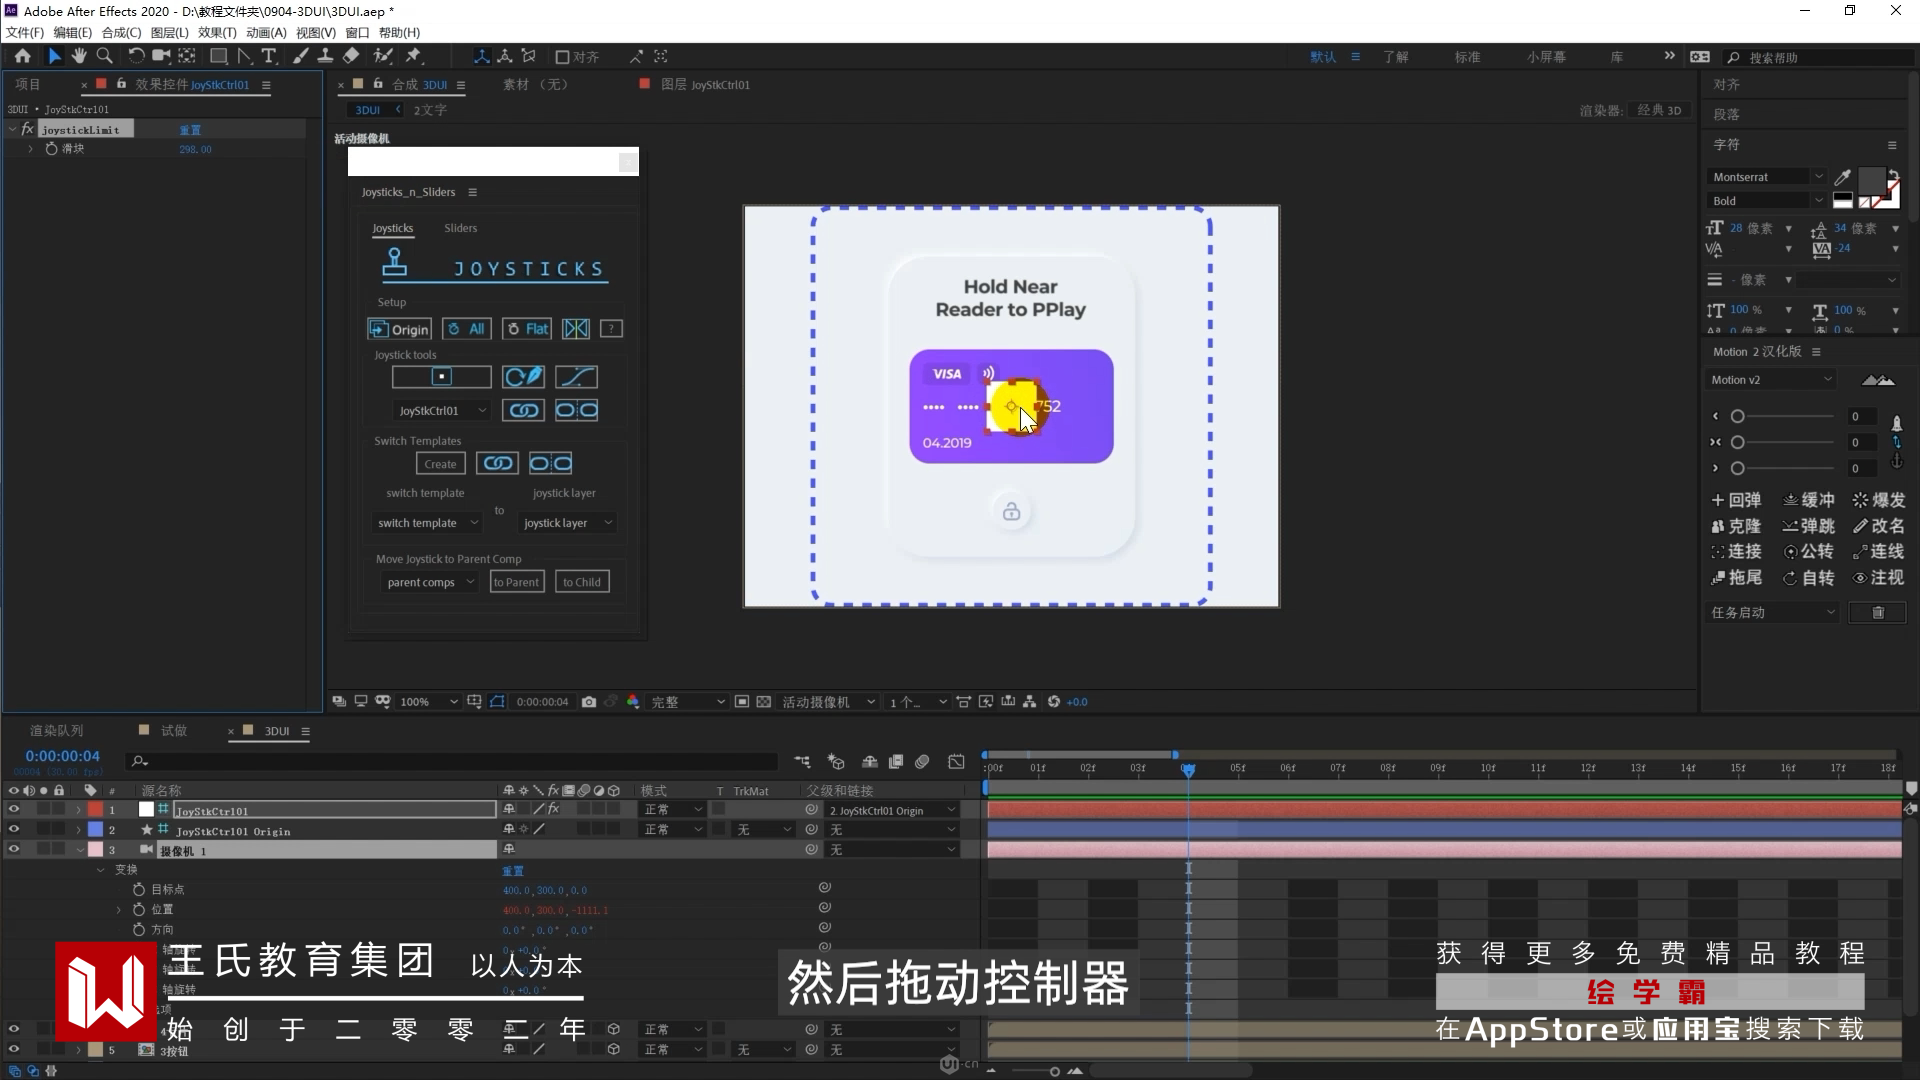Viewport: 1920px width, 1080px height.
Task: Take snapshot with camera icon in viewer
Action: (x=589, y=702)
